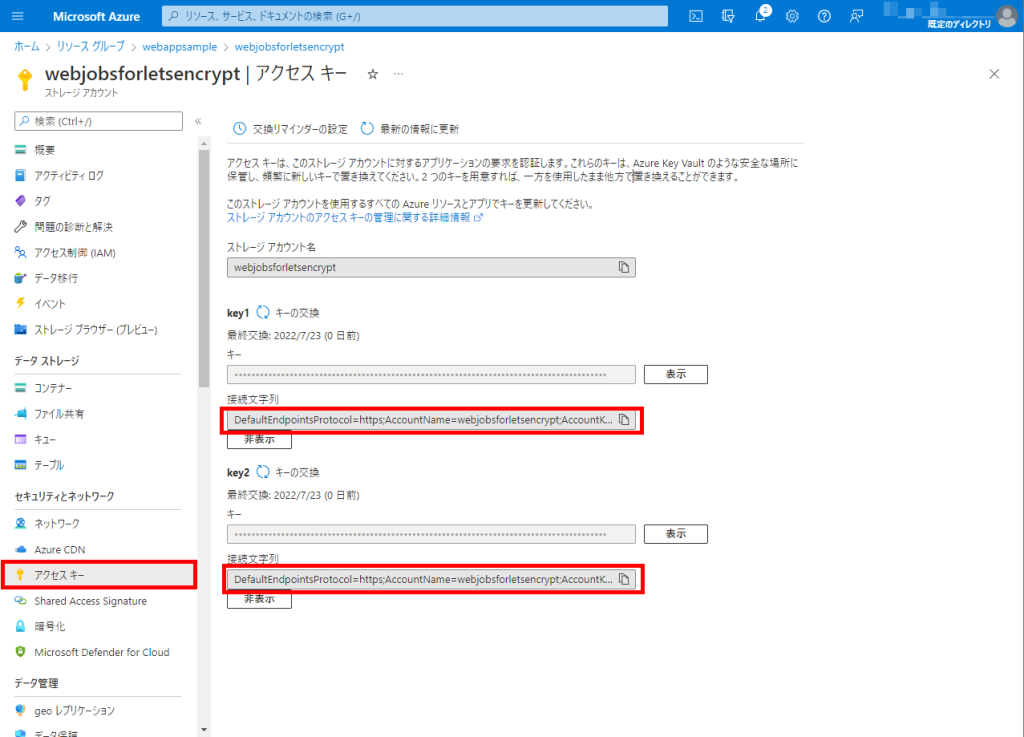Refresh with 最新の情報に更新
The width and height of the screenshot is (1024, 737).
[410, 129]
